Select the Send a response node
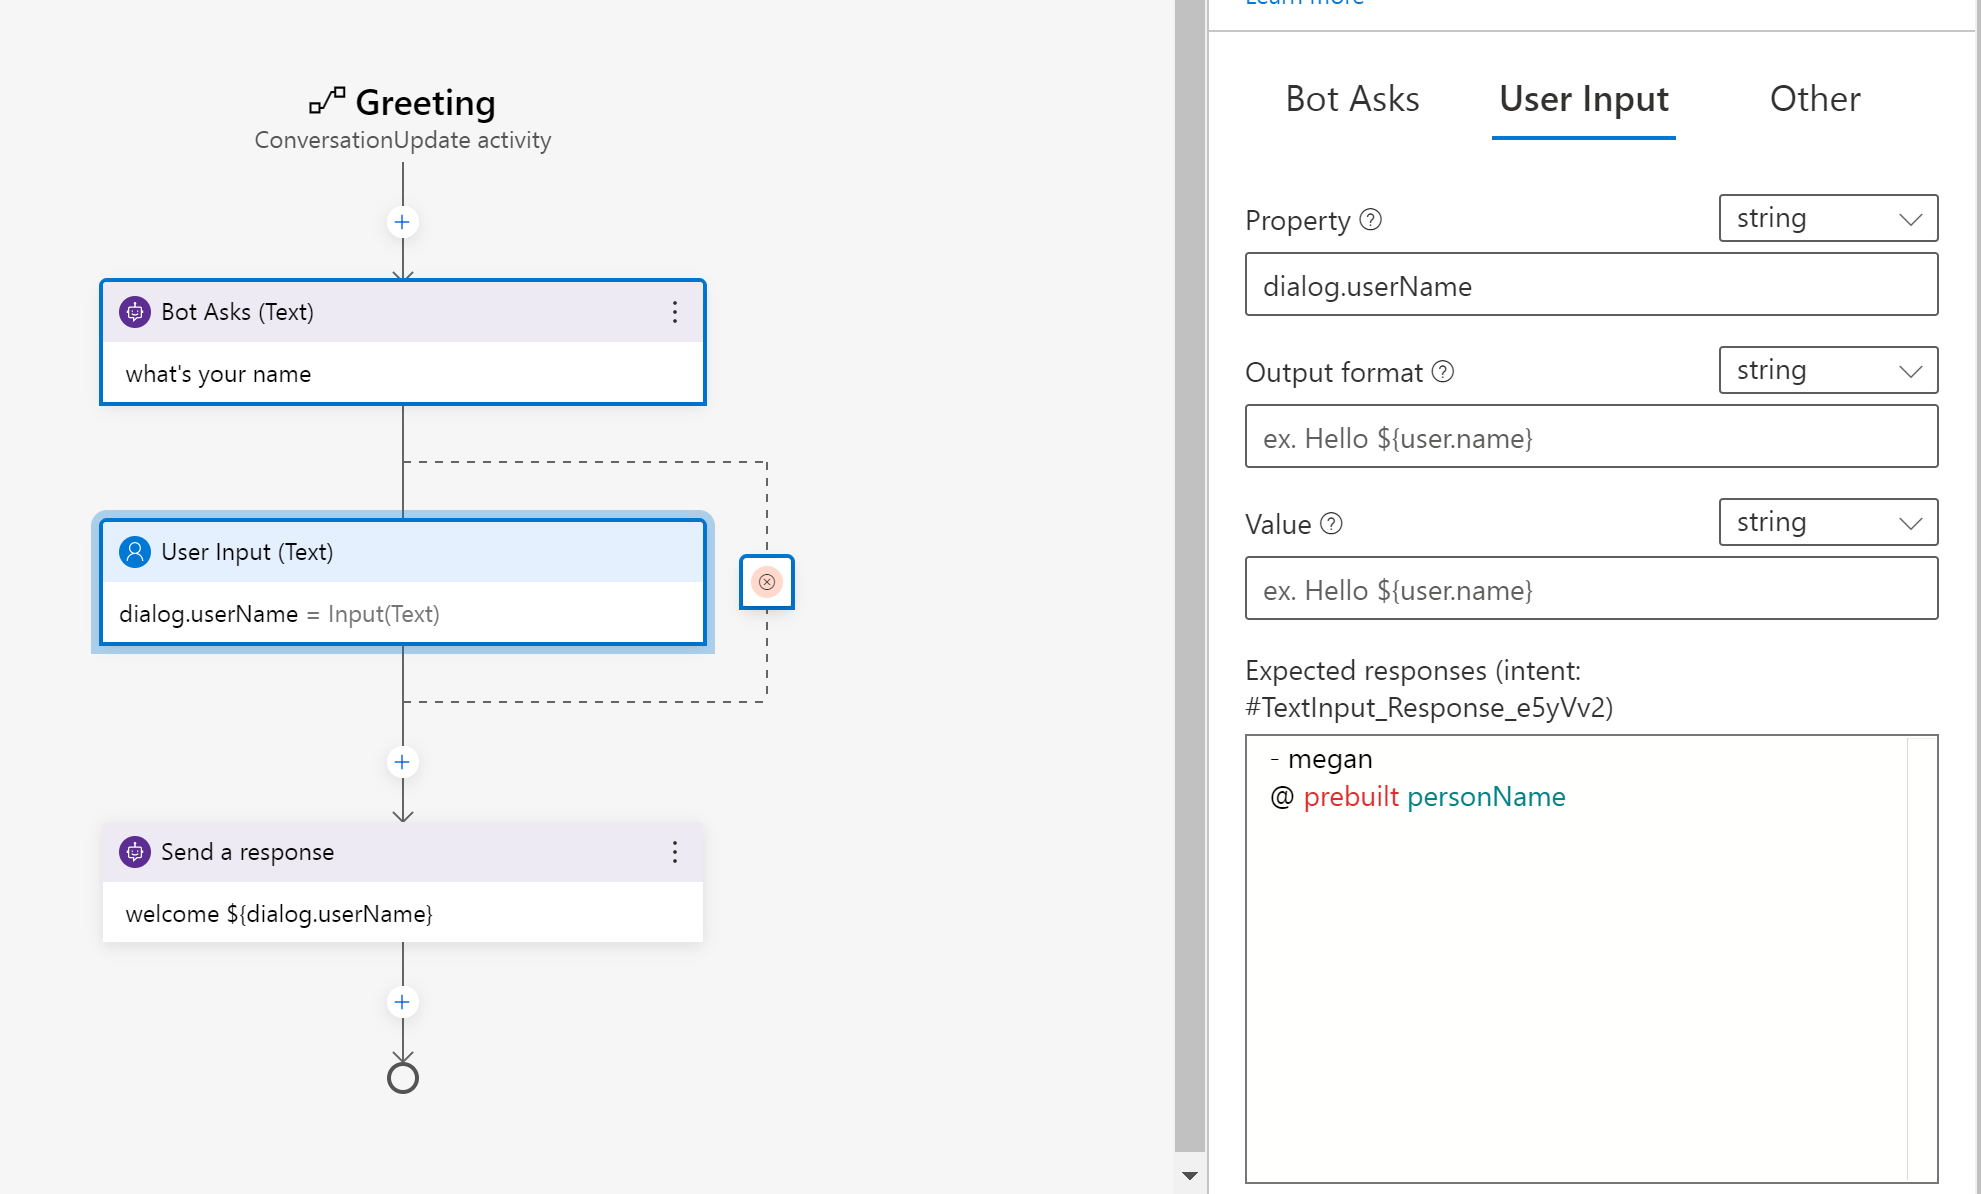The image size is (1981, 1194). pos(402,913)
